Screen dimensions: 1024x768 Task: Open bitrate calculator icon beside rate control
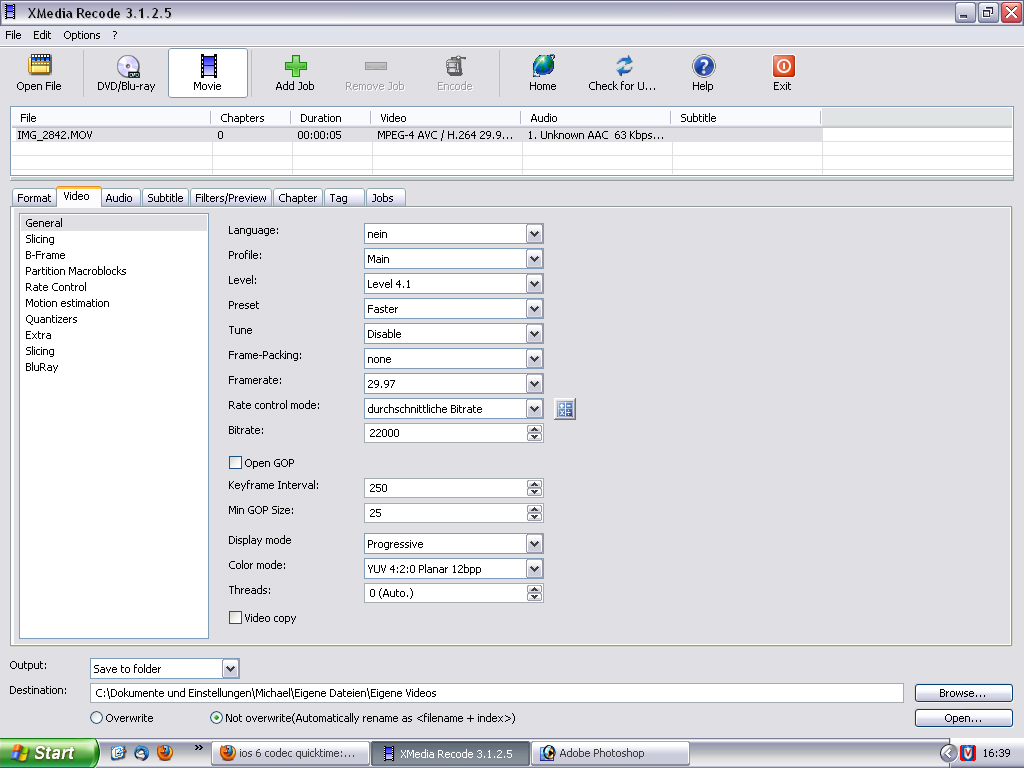pos(565,409)
